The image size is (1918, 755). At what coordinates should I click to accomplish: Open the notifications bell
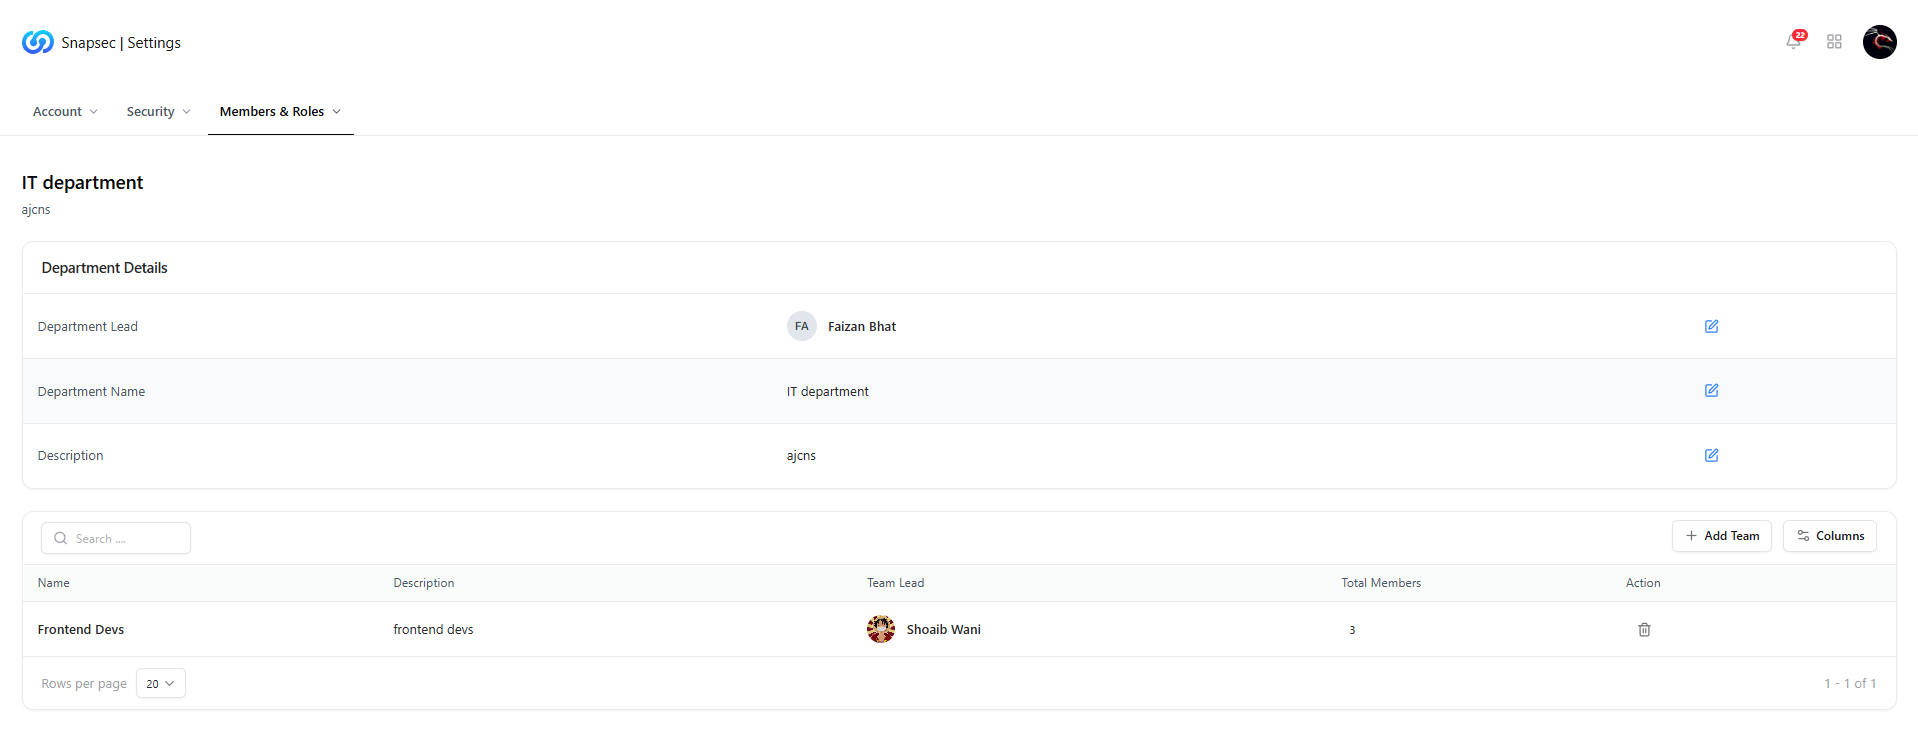pyautogui.click(x=1794, y=41)
